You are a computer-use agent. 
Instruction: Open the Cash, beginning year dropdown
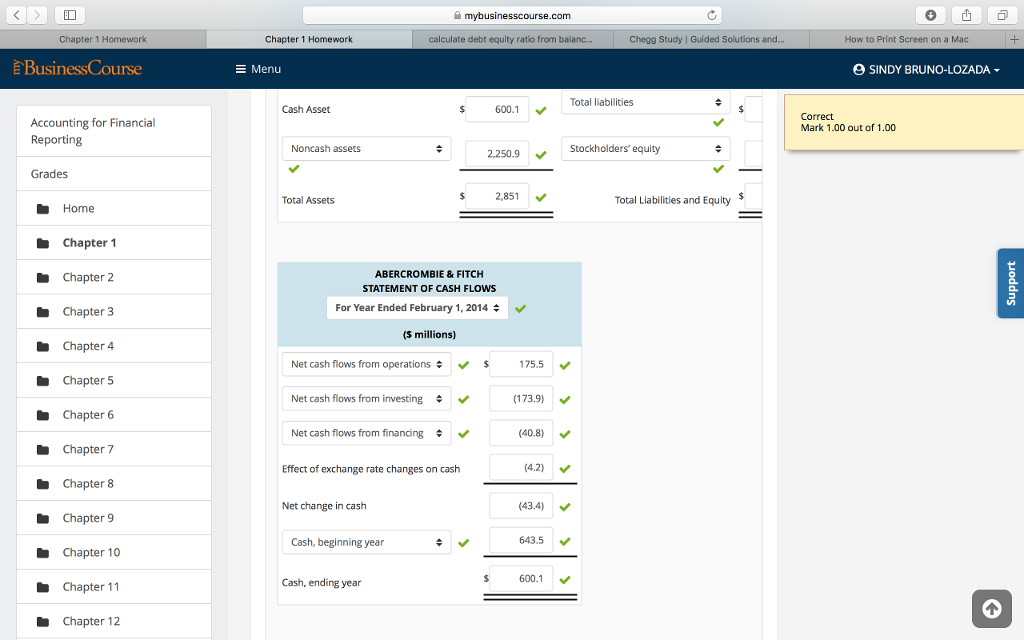(366, 542)
